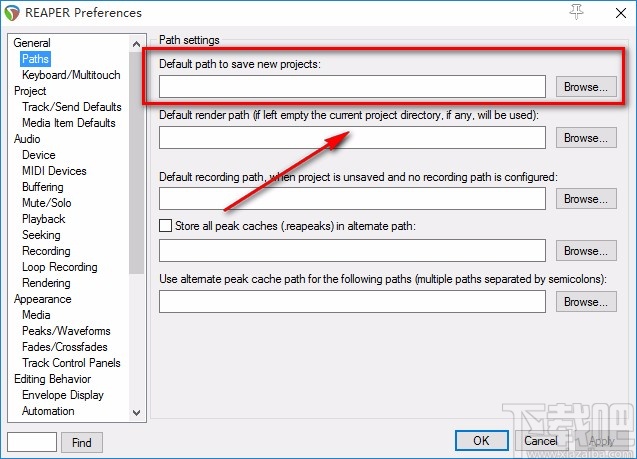Viewport: 637px width, 459px height.
Task: Select the Editing Behavior category
Action: click(x=52, y=379)
